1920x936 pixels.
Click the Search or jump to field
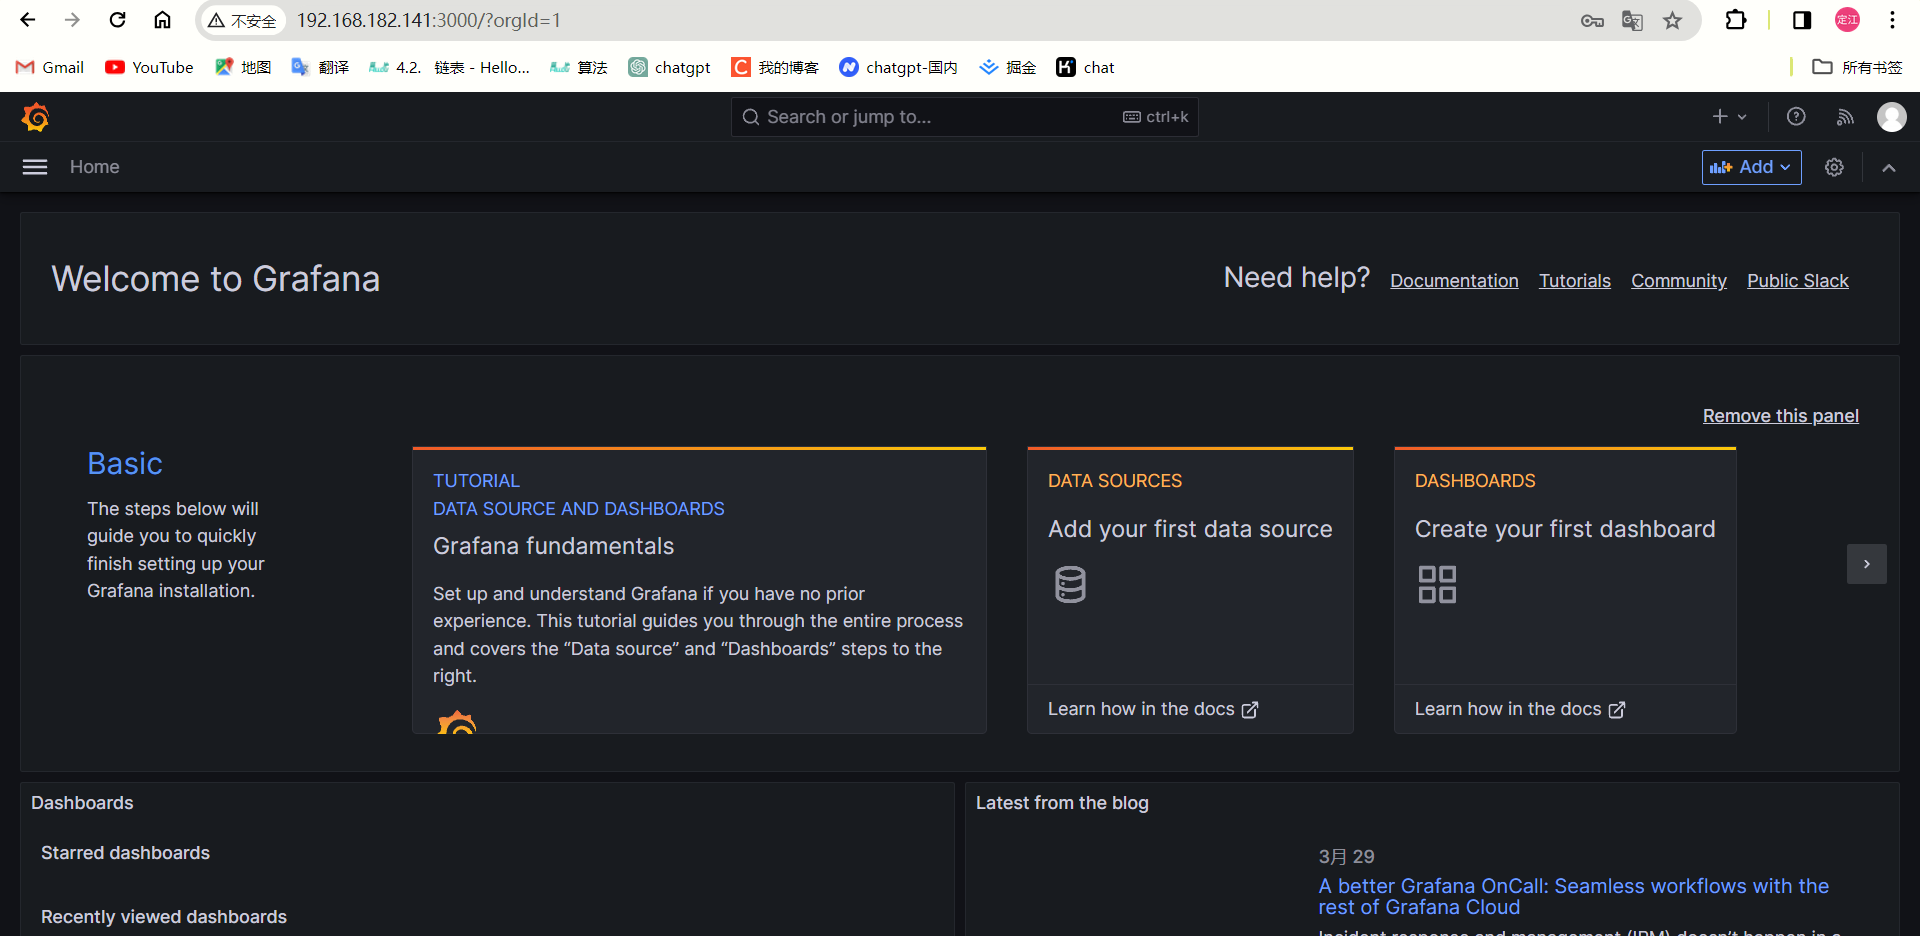964,117
